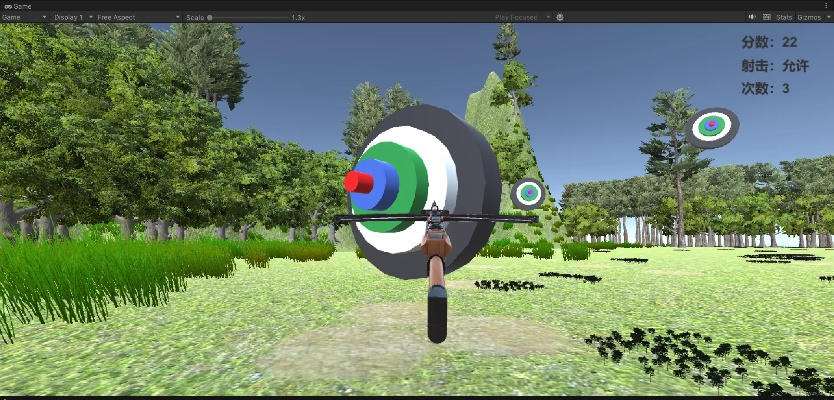Open the Game window three-dot menu
The width and height of the screenshot is (834, 400).
pyautogui.click(x=827, y=6)
